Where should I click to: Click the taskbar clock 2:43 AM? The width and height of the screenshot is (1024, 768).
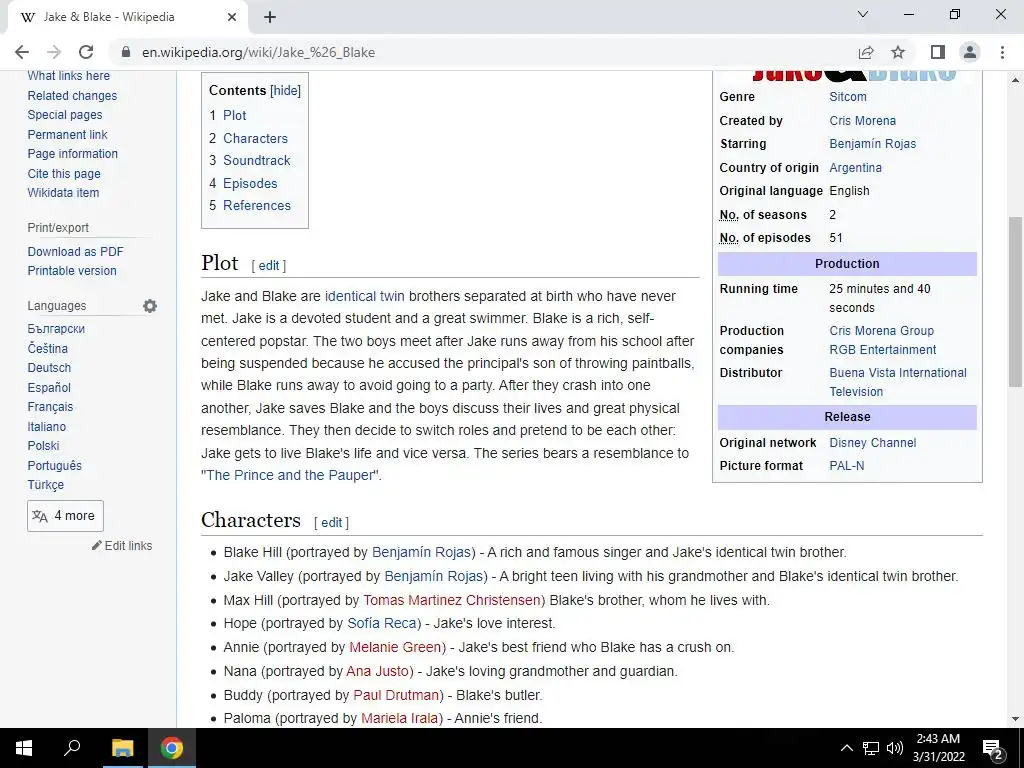coord(938,748)
